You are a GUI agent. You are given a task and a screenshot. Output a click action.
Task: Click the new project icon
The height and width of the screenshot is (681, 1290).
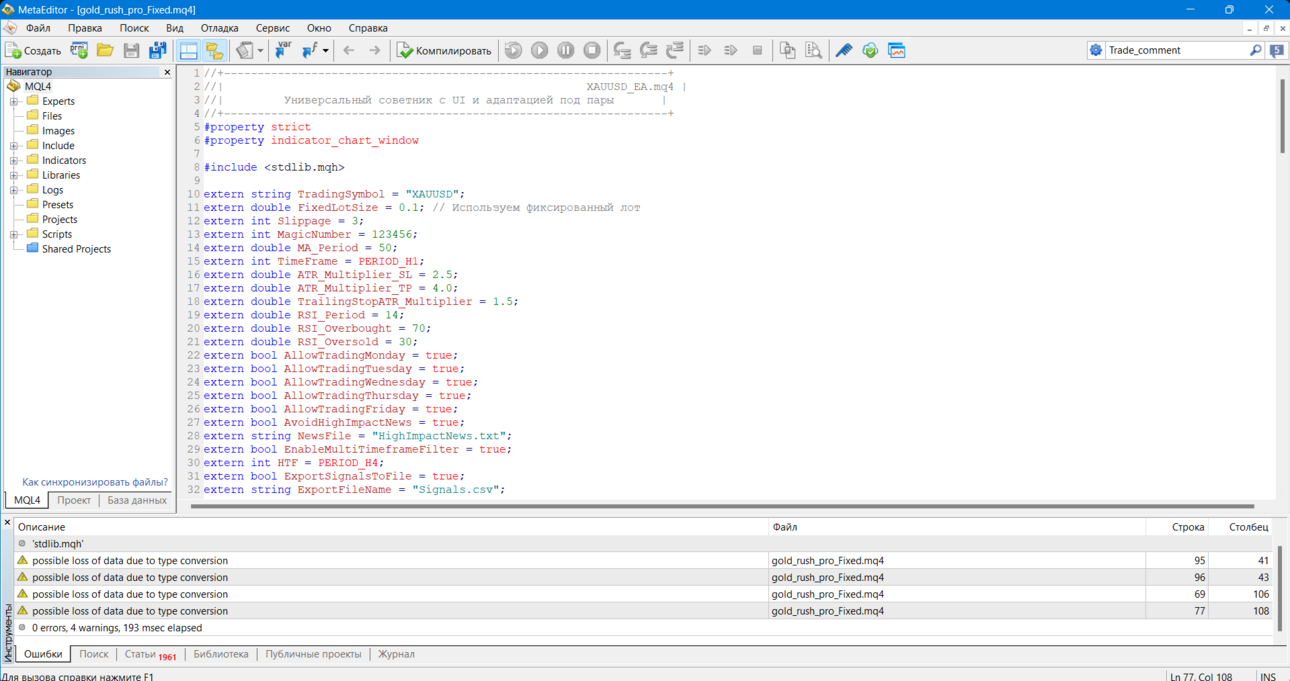(x=79, y=50)
